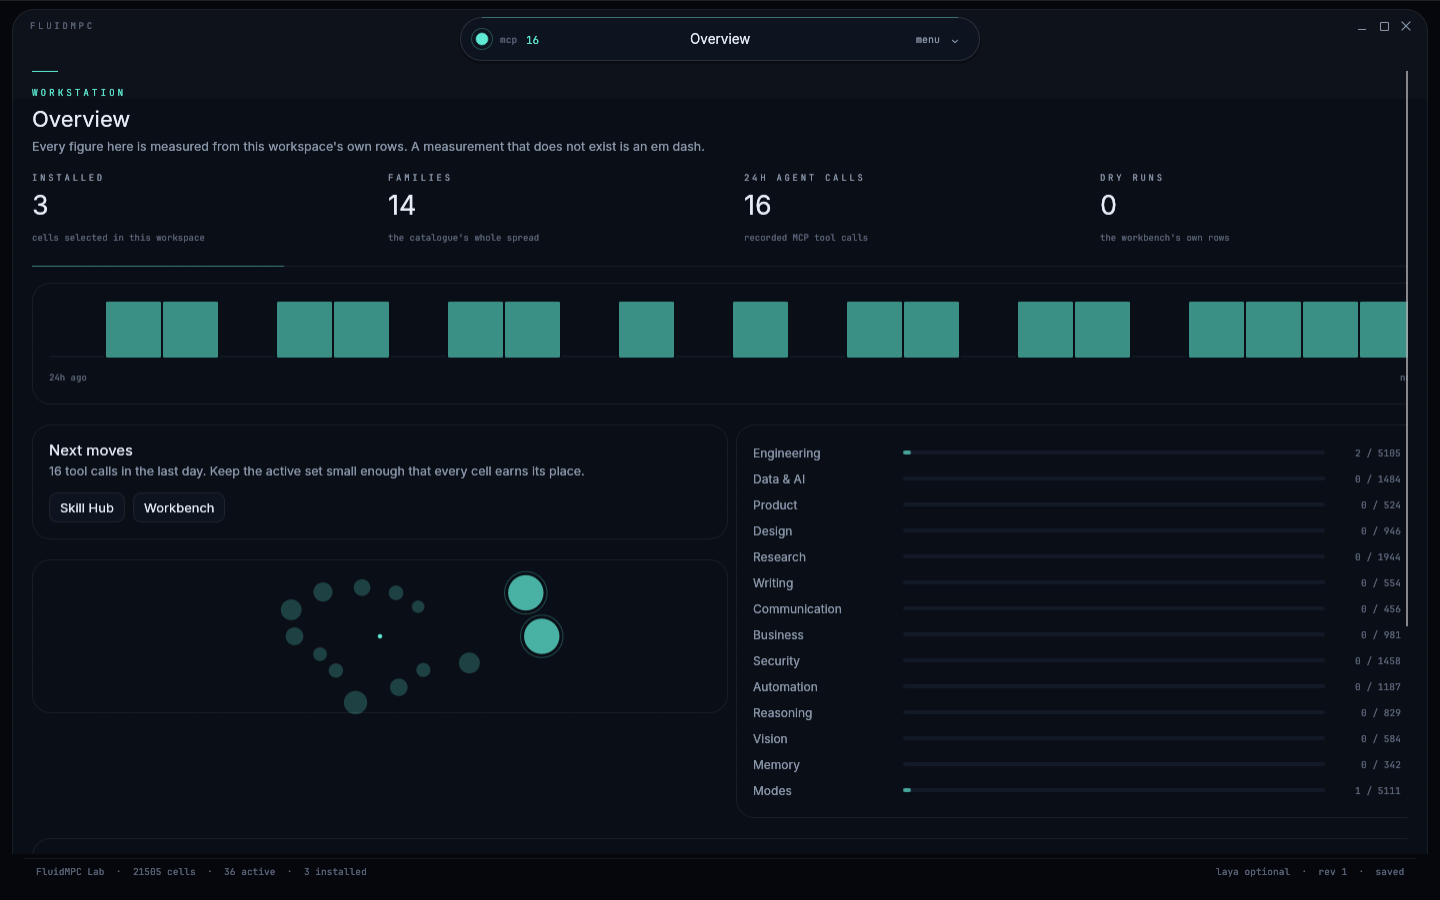Click the teal mcp status indicator
The height and width of the screenshot is (900, 1440).
(482, 39)
